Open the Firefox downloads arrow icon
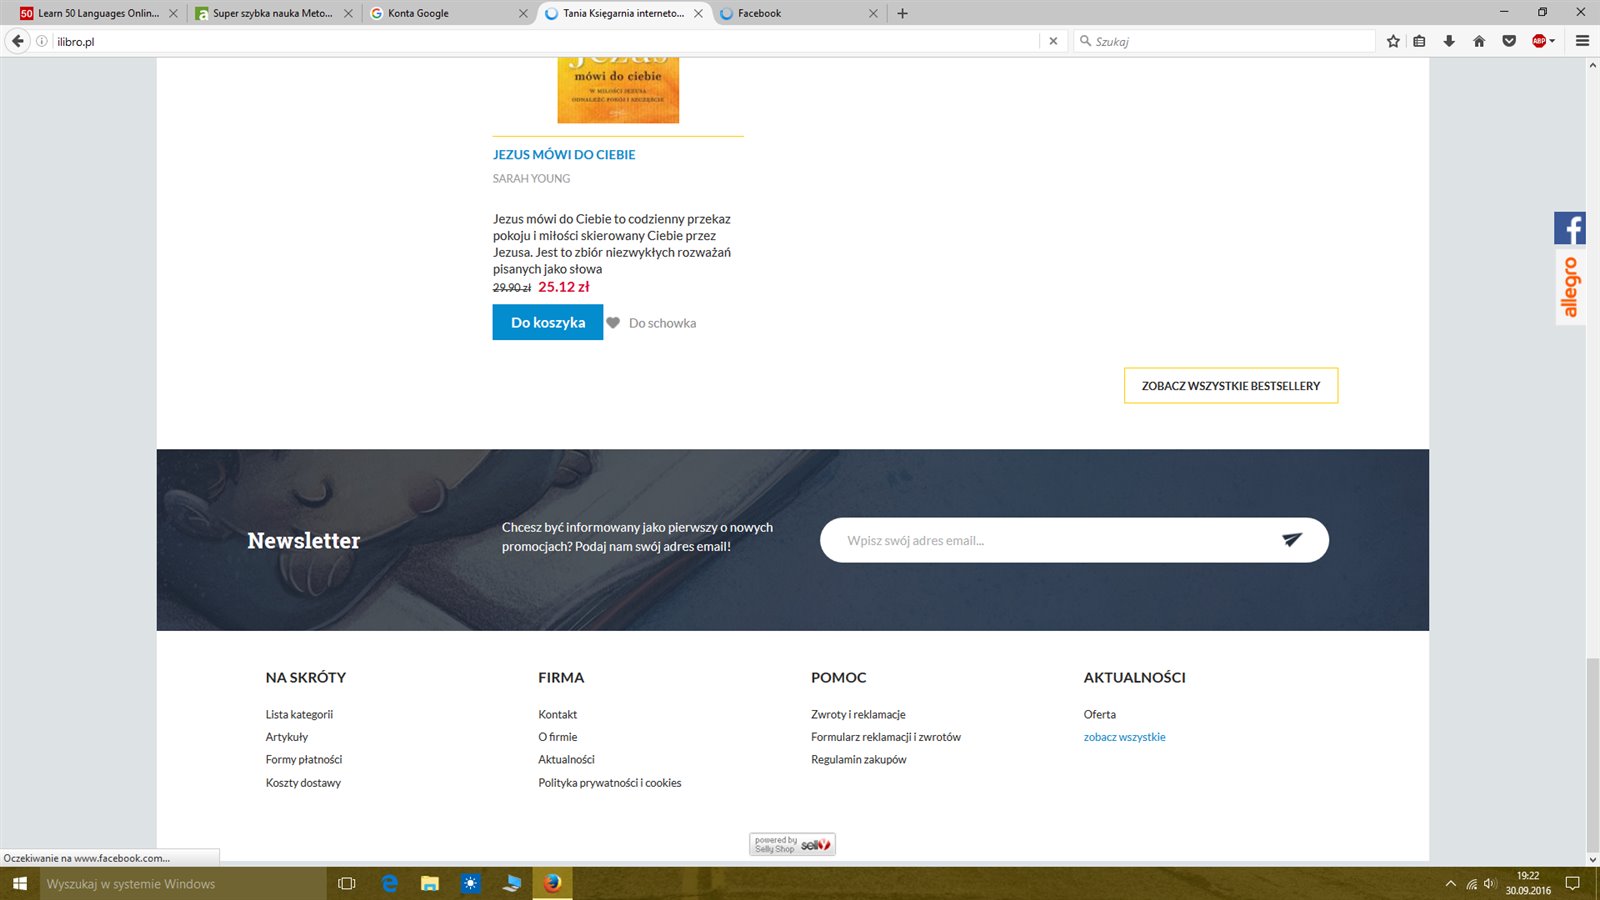 [x=1449, y=41]
